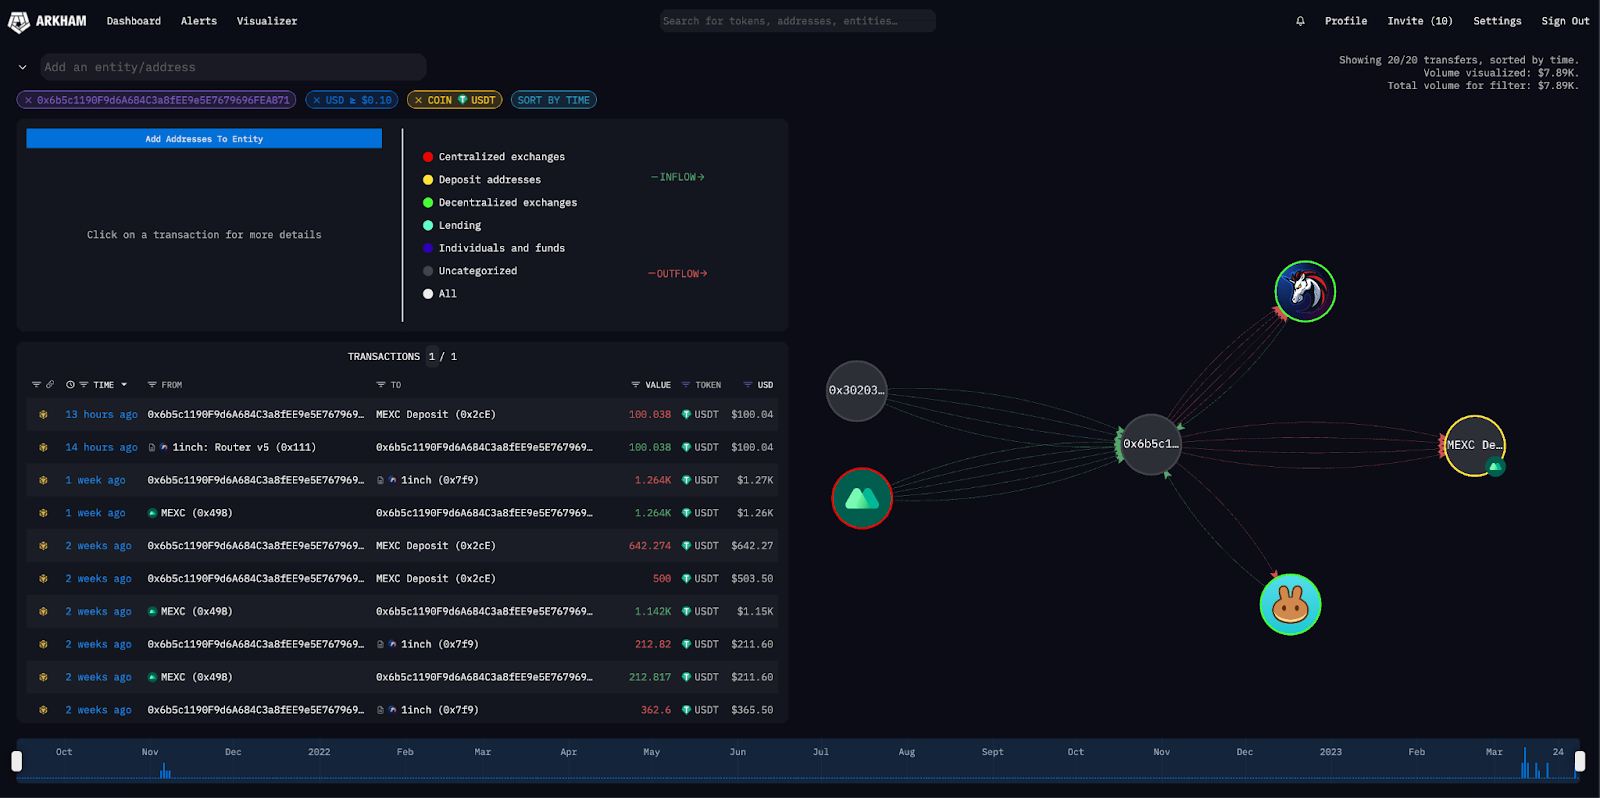Screen dimensions: 1600x798
Task: Click the filter icon left of the link icon
Action: click(x=36, y=385)
